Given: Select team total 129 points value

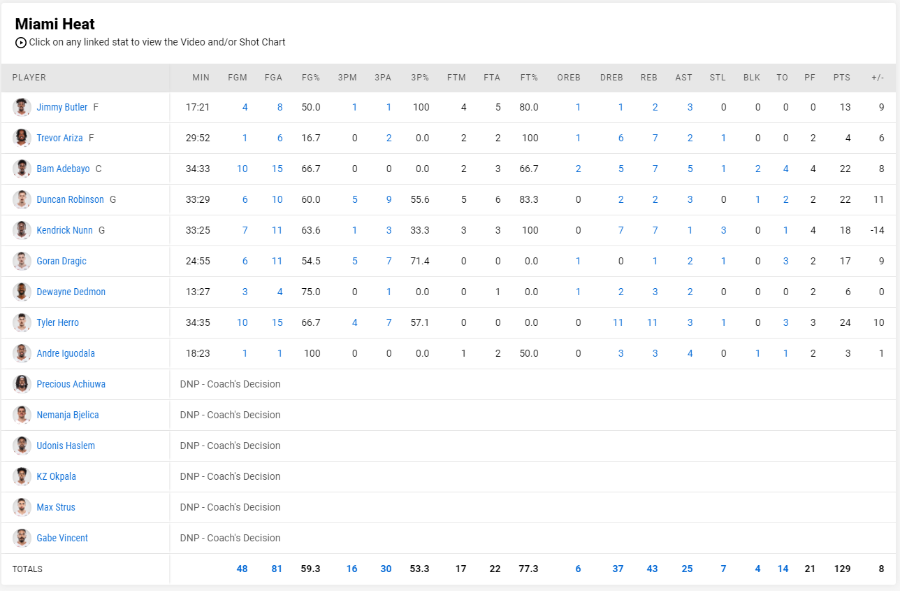Looking at the screenshot, I should pos(842,569).
